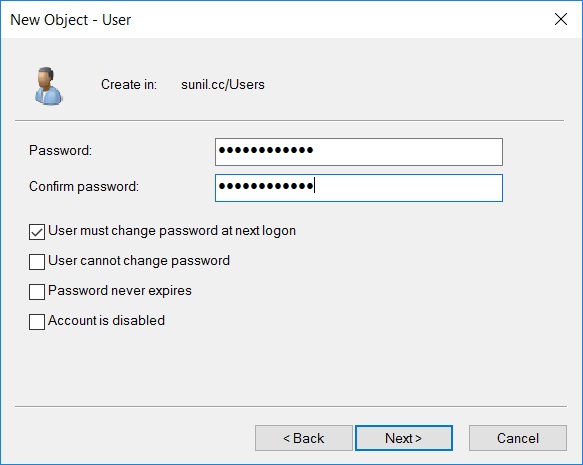Click the sunil.cc/Users path text
This screenshot has height=465, width=583.
click(223, 84)
